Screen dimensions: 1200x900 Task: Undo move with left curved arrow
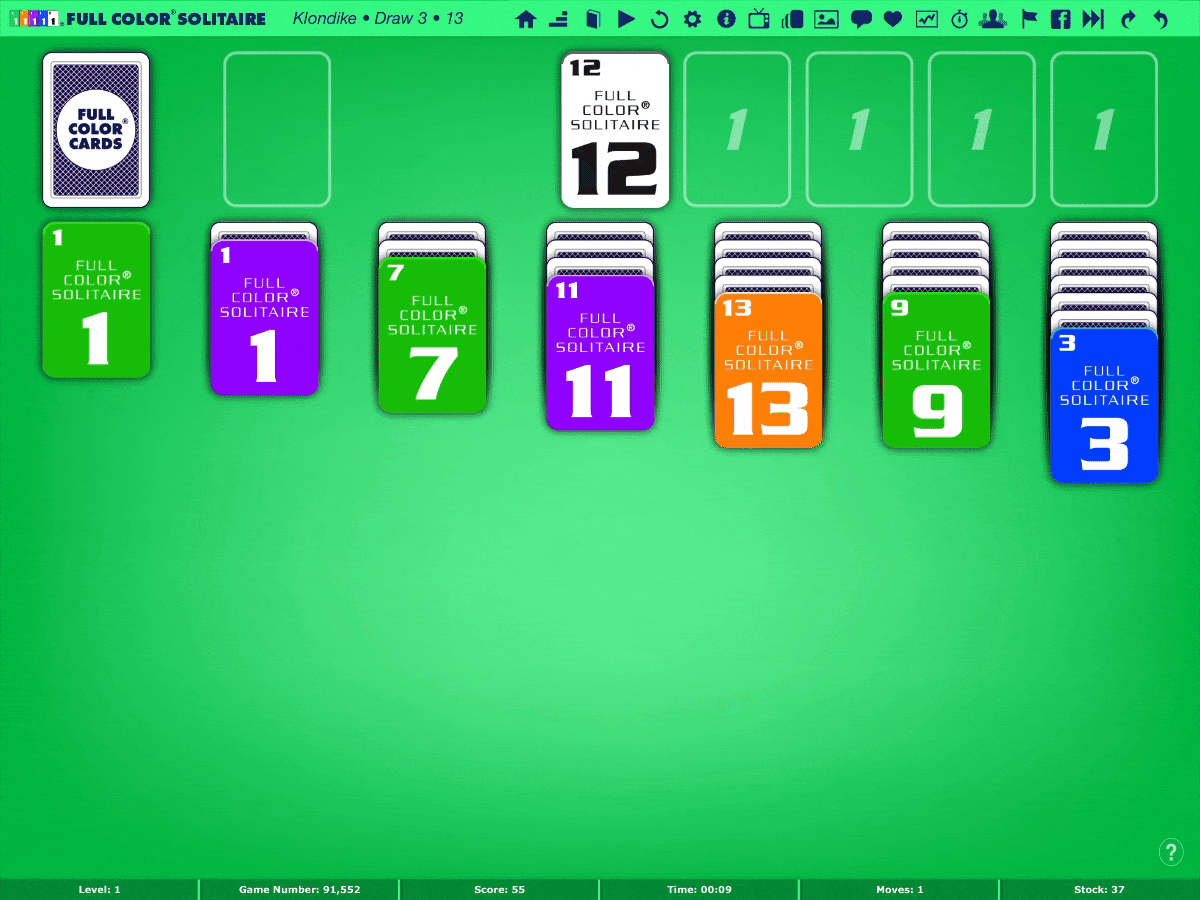coord(1161,19)
